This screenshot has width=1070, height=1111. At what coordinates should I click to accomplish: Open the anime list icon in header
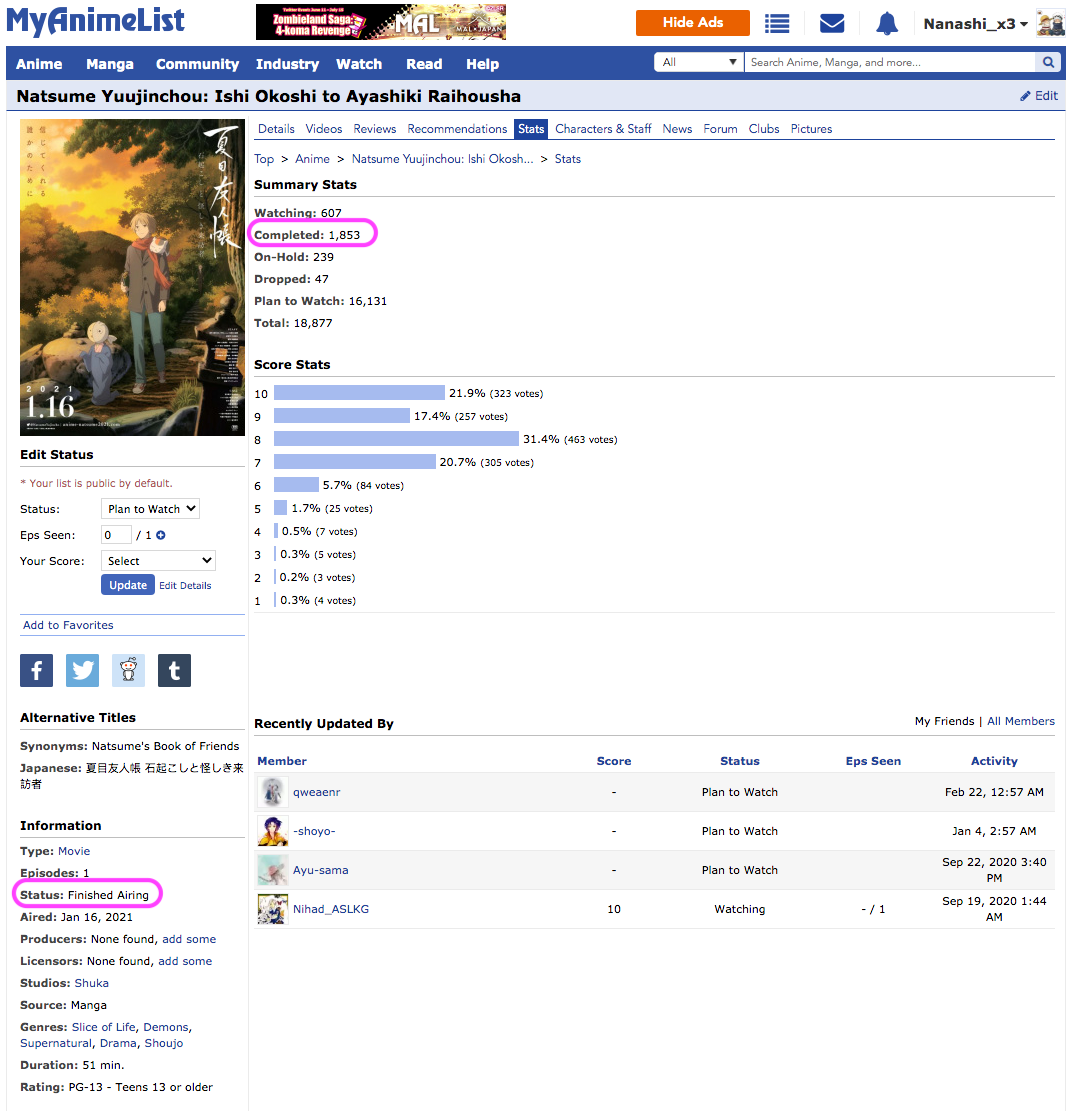777,24
